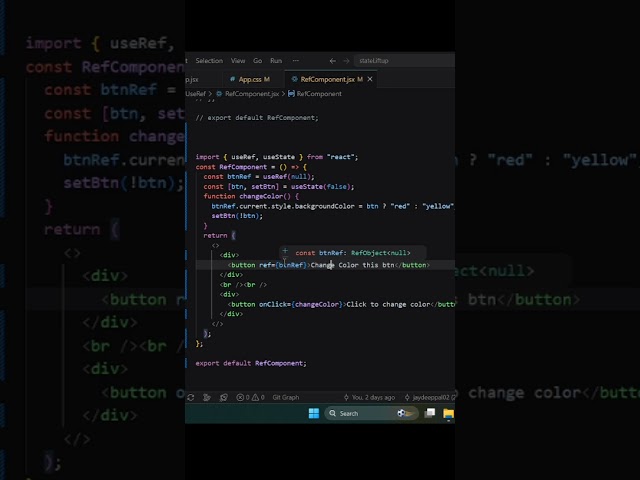The image size is (640, 480).
Task: Expand the overflow menu ellipsis after Run
Action: 296,61
